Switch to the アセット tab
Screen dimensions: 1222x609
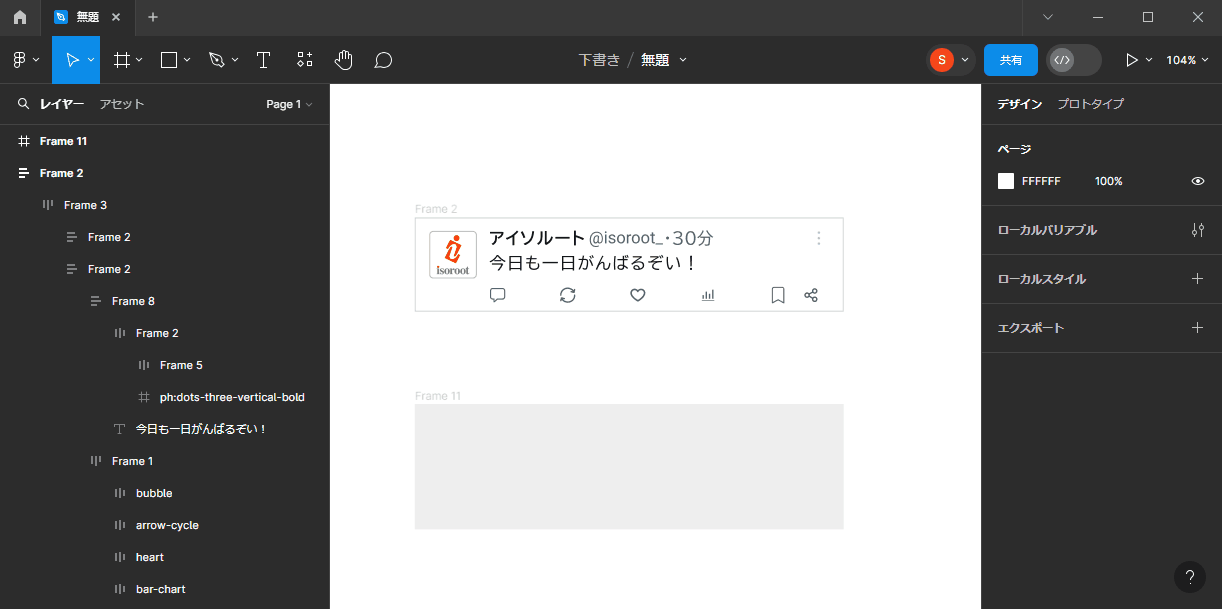click(122, 104)
